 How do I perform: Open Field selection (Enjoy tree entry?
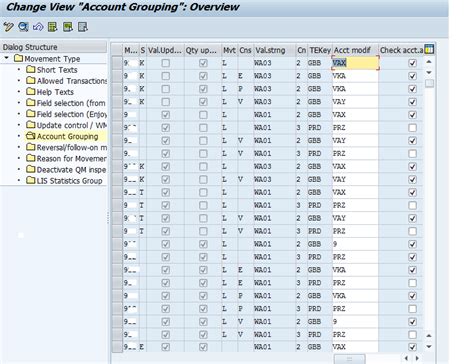pyautogui.click(x=72, y=114)
